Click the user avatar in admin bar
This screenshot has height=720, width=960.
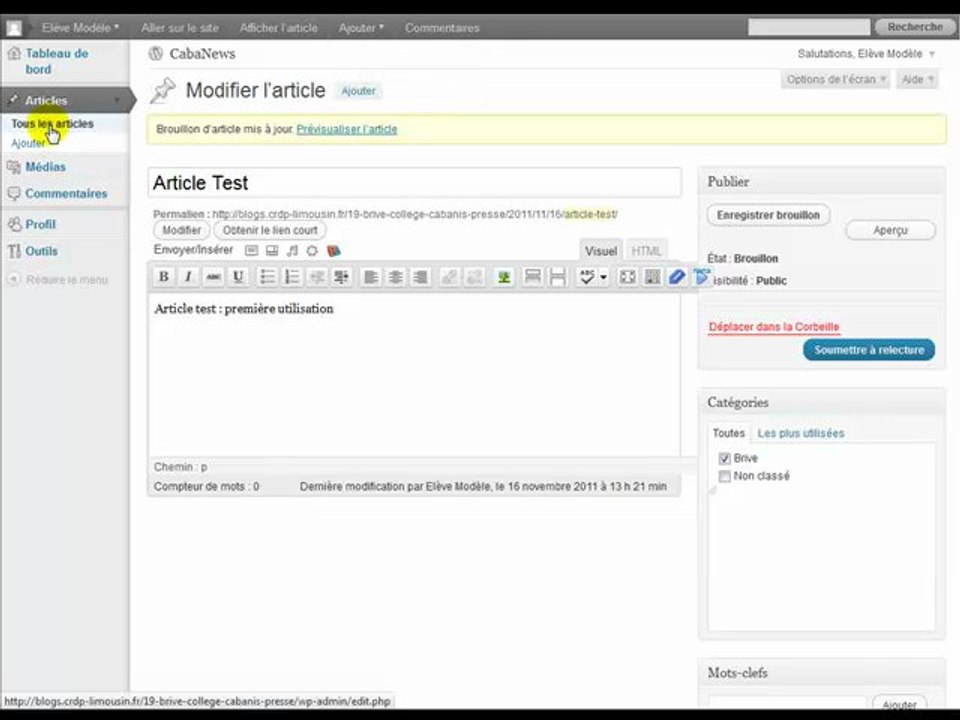point(14,28)
